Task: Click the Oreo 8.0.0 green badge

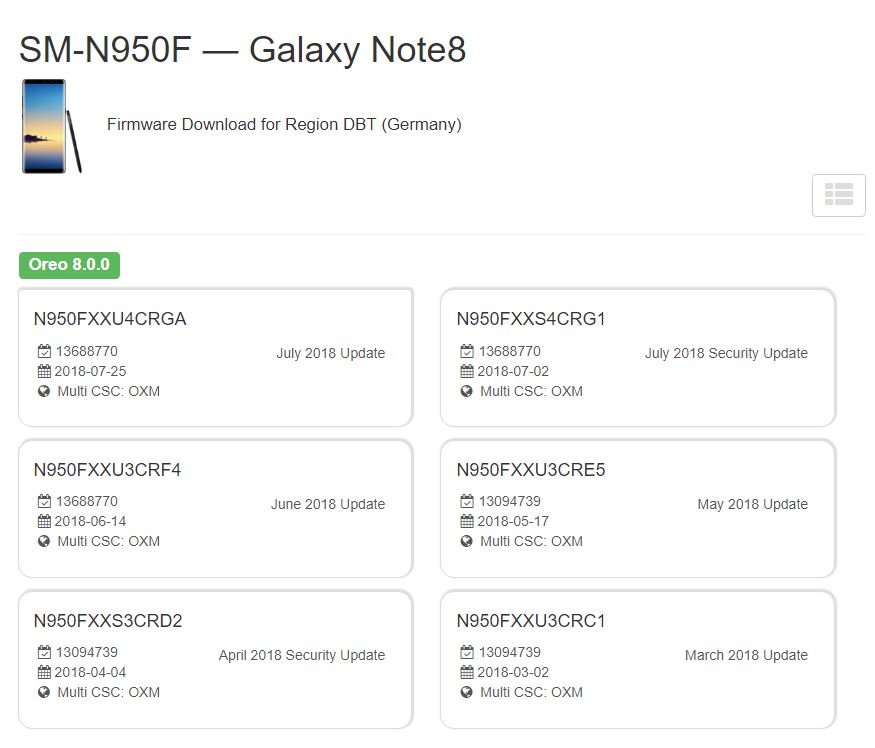Action: point(69,265)
